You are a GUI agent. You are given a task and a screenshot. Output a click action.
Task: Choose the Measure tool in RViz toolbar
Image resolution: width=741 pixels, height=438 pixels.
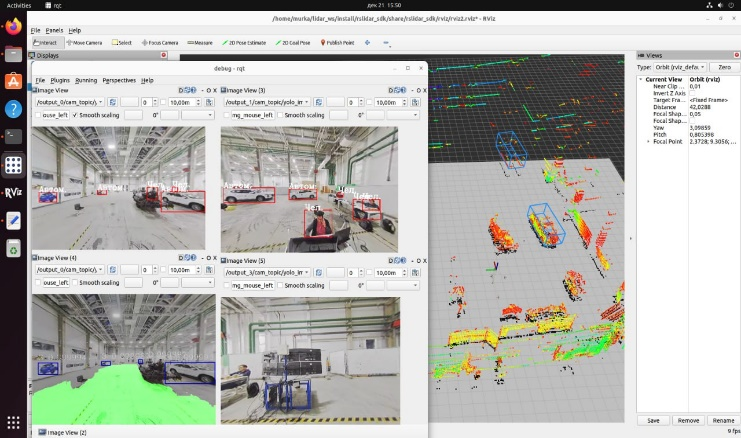pyautogui.click(x=200, y=43)
